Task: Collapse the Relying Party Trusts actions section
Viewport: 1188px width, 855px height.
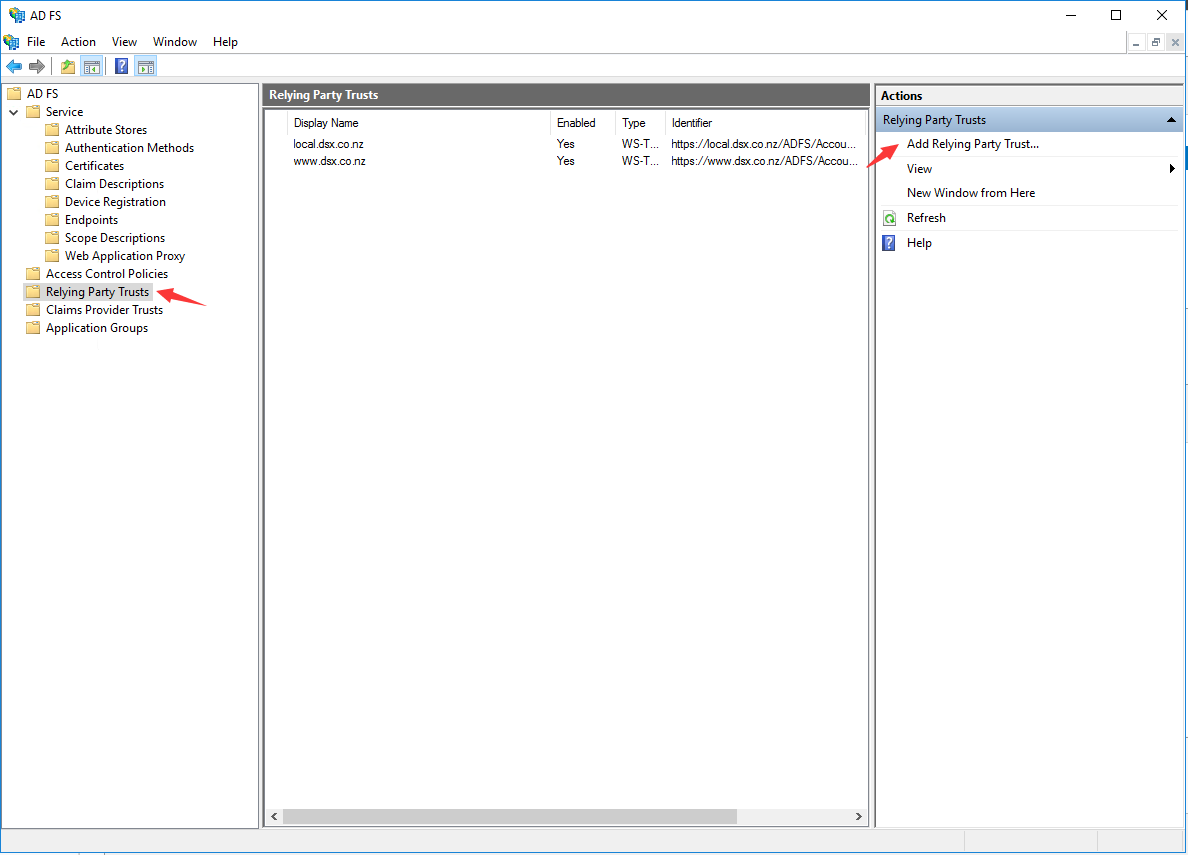Action: (x=1171, y=120)
